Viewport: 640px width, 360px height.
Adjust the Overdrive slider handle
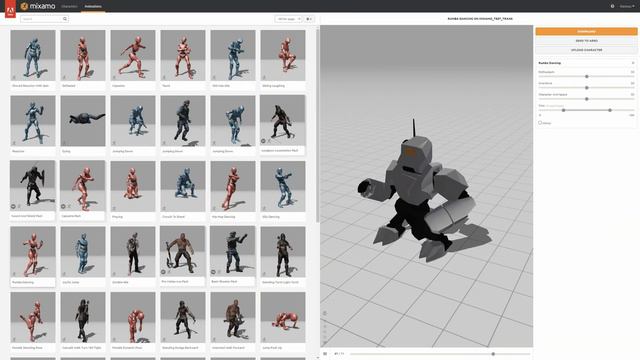pyautogui.click(x=587, y=88)
